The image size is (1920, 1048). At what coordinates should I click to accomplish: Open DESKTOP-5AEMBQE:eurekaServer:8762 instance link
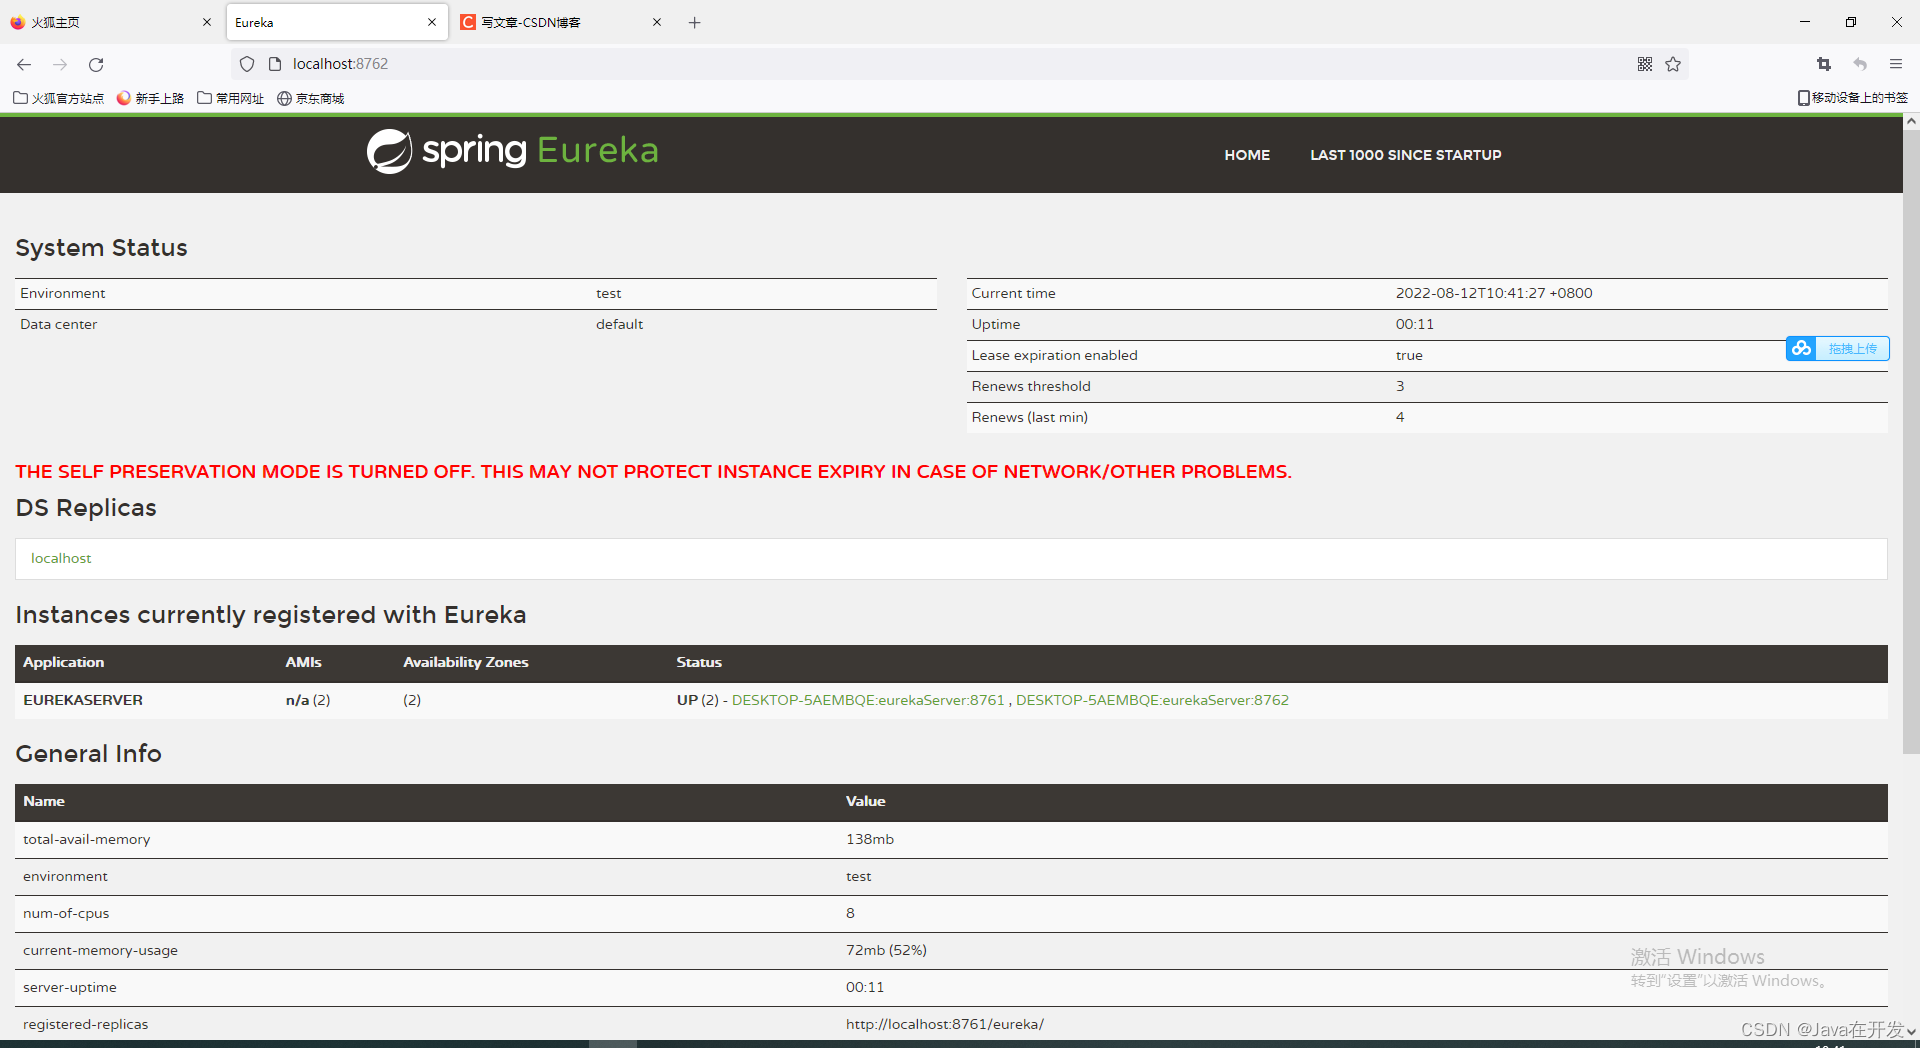[1152, 700]
